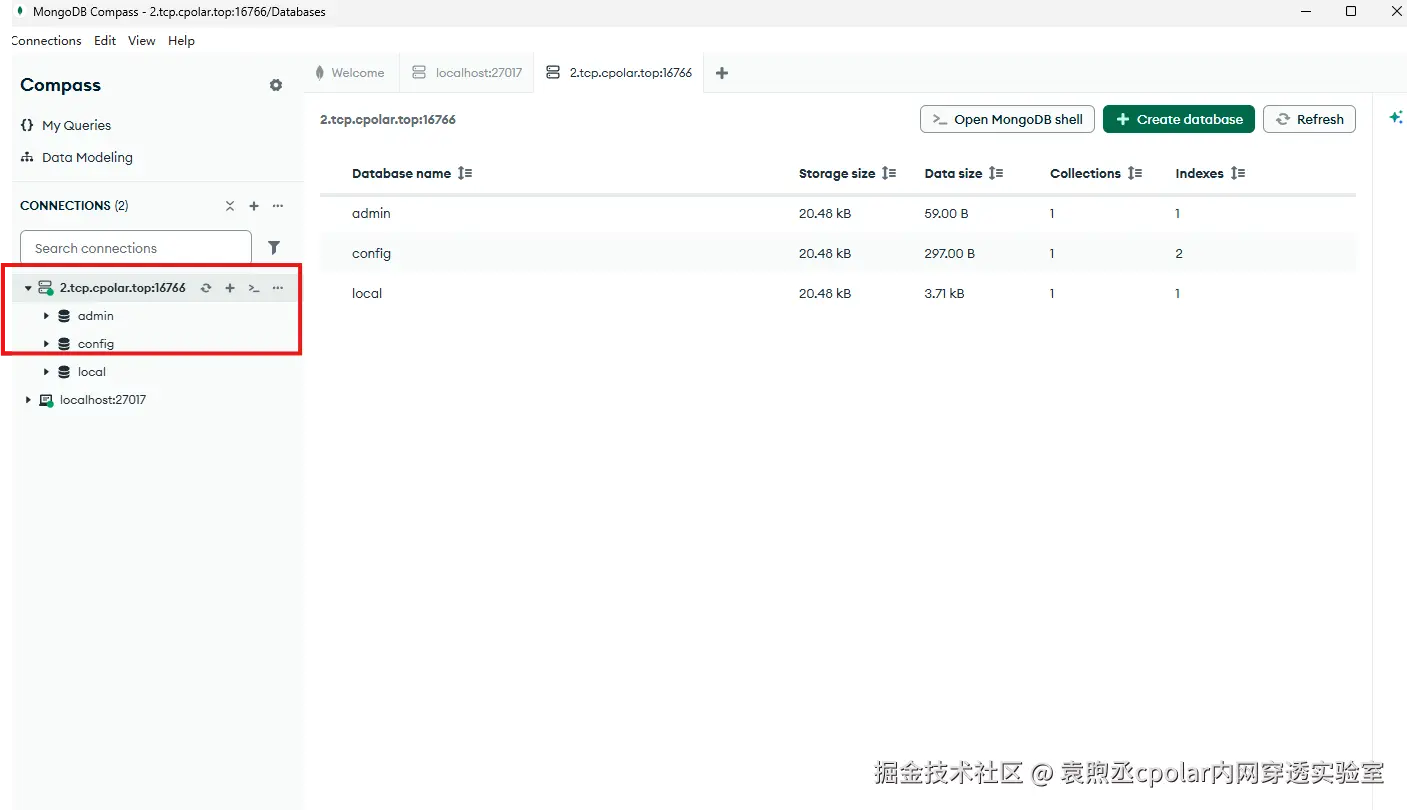Click the filter connections funnel icon

point(274,247)
